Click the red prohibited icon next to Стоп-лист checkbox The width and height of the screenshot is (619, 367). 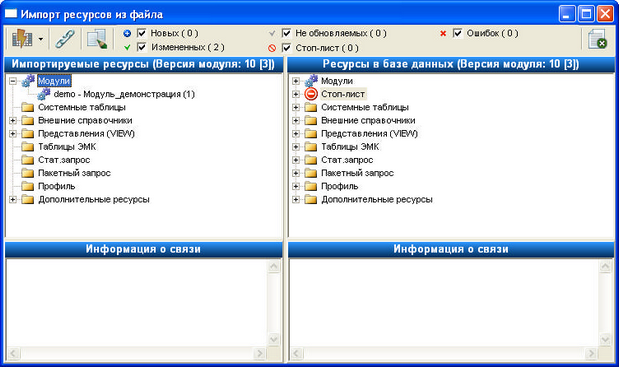272,48
